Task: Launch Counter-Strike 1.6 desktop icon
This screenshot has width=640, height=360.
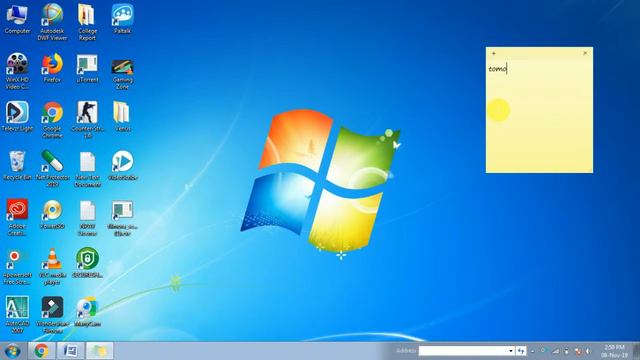Action: [87, 120]
